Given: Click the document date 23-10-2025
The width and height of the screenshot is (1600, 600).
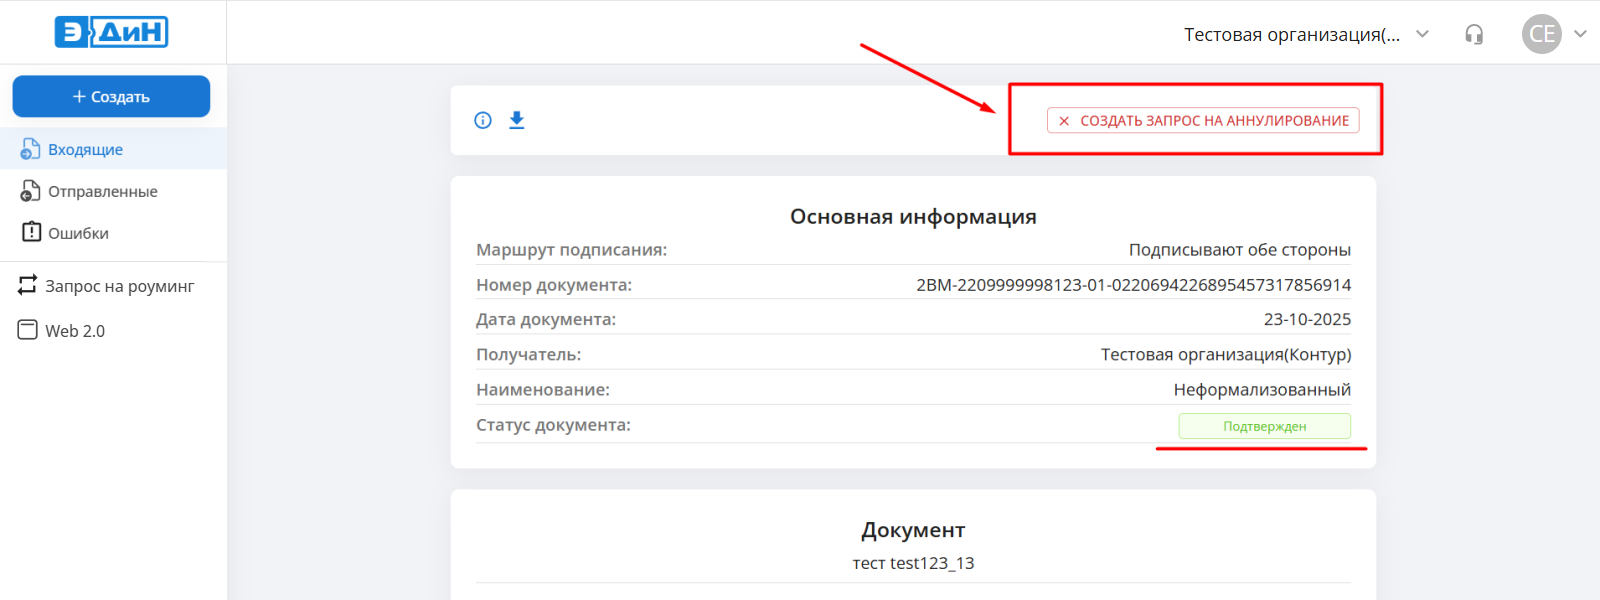Looking at the screenshot, I should tap(1306, 320).
